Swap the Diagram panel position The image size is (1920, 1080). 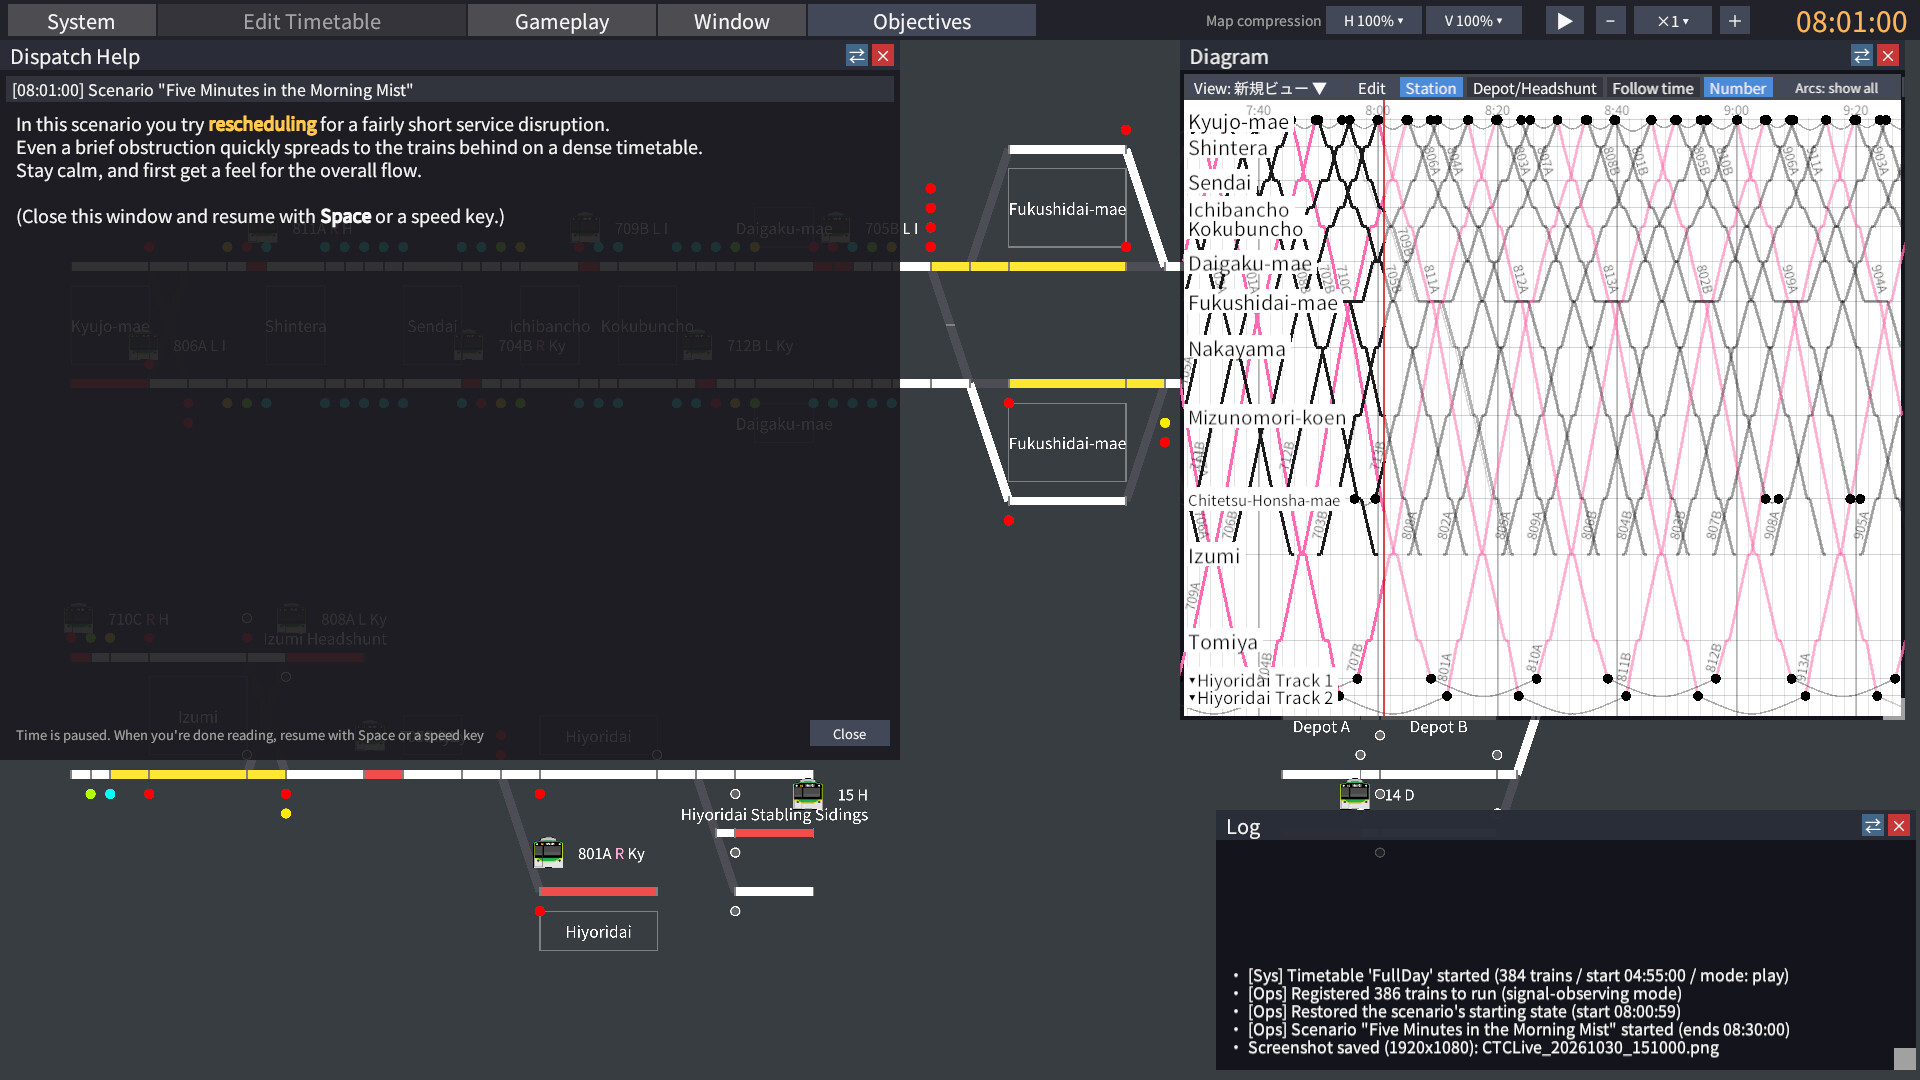pos(1862,56)
